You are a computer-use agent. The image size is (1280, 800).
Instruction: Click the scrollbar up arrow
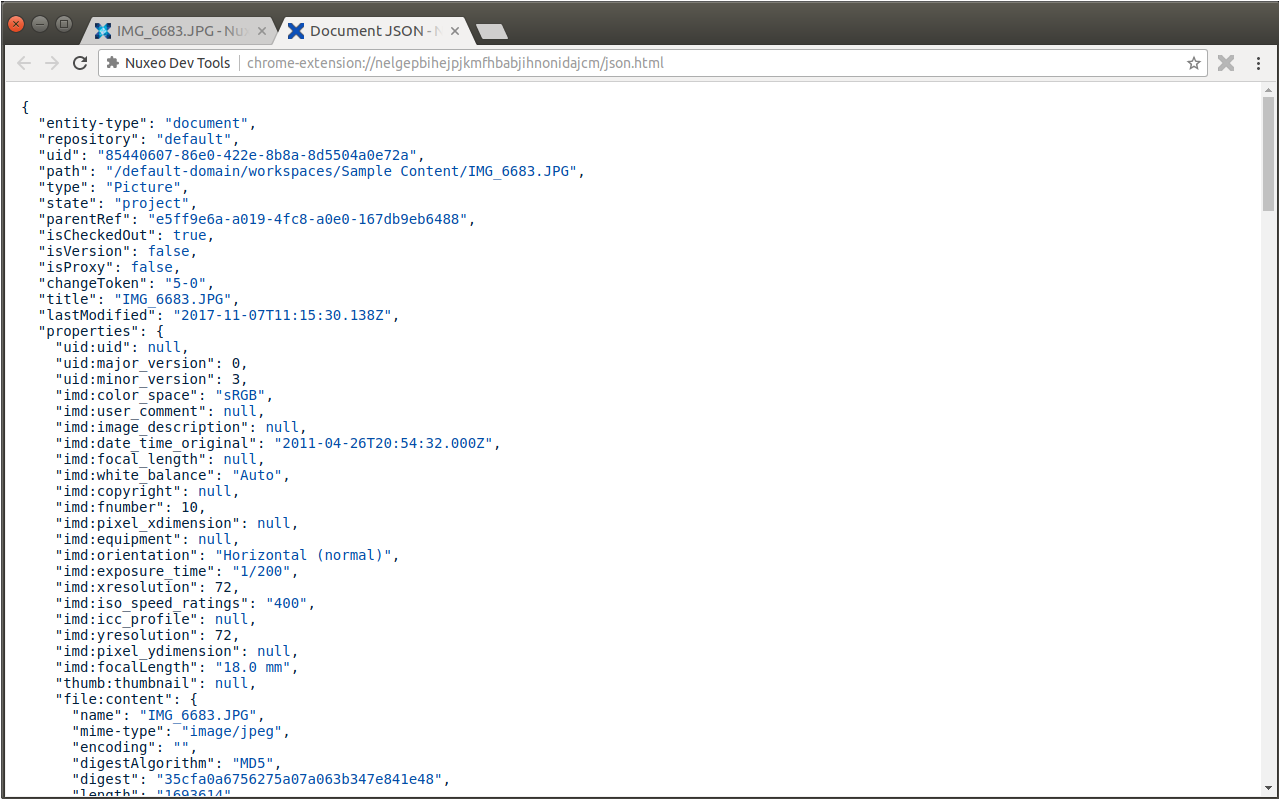tap(1269, 89)
